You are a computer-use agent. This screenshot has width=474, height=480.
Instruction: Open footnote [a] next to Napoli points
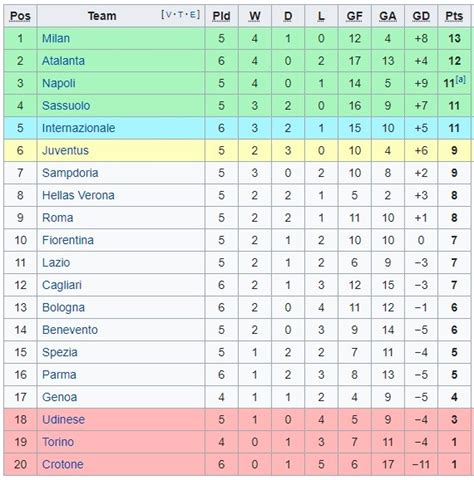[460, 79]
